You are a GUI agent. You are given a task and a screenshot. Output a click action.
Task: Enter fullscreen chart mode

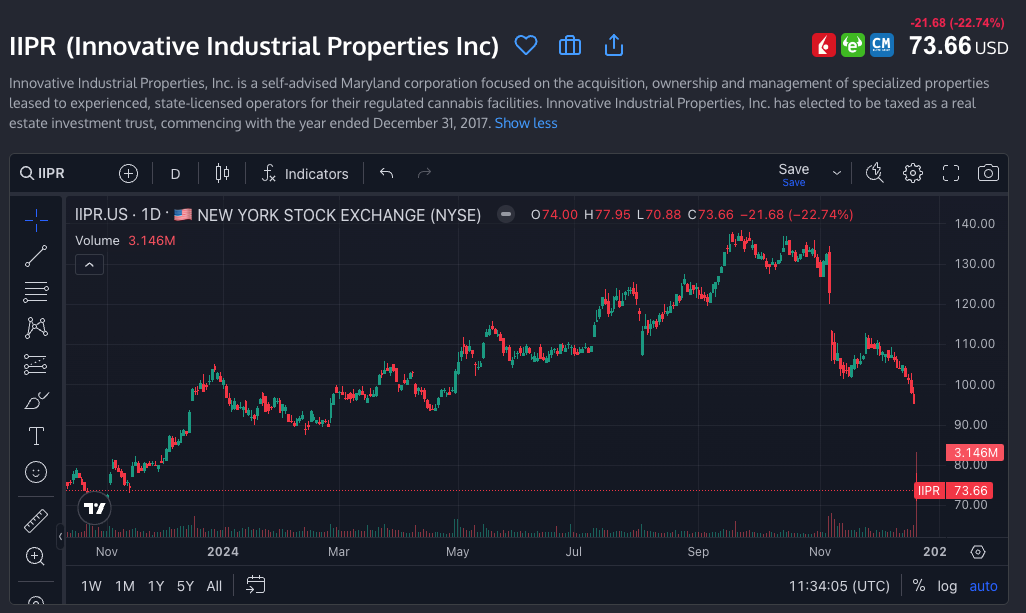pyautogui.click(x=951, y=173)
